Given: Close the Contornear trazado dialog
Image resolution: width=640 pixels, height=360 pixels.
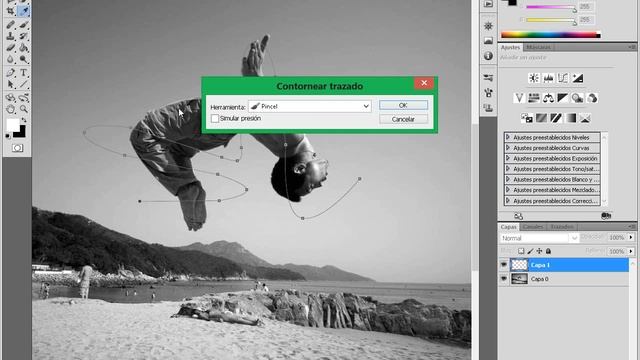Looking at the screenshot, I should tap(424, 83).
